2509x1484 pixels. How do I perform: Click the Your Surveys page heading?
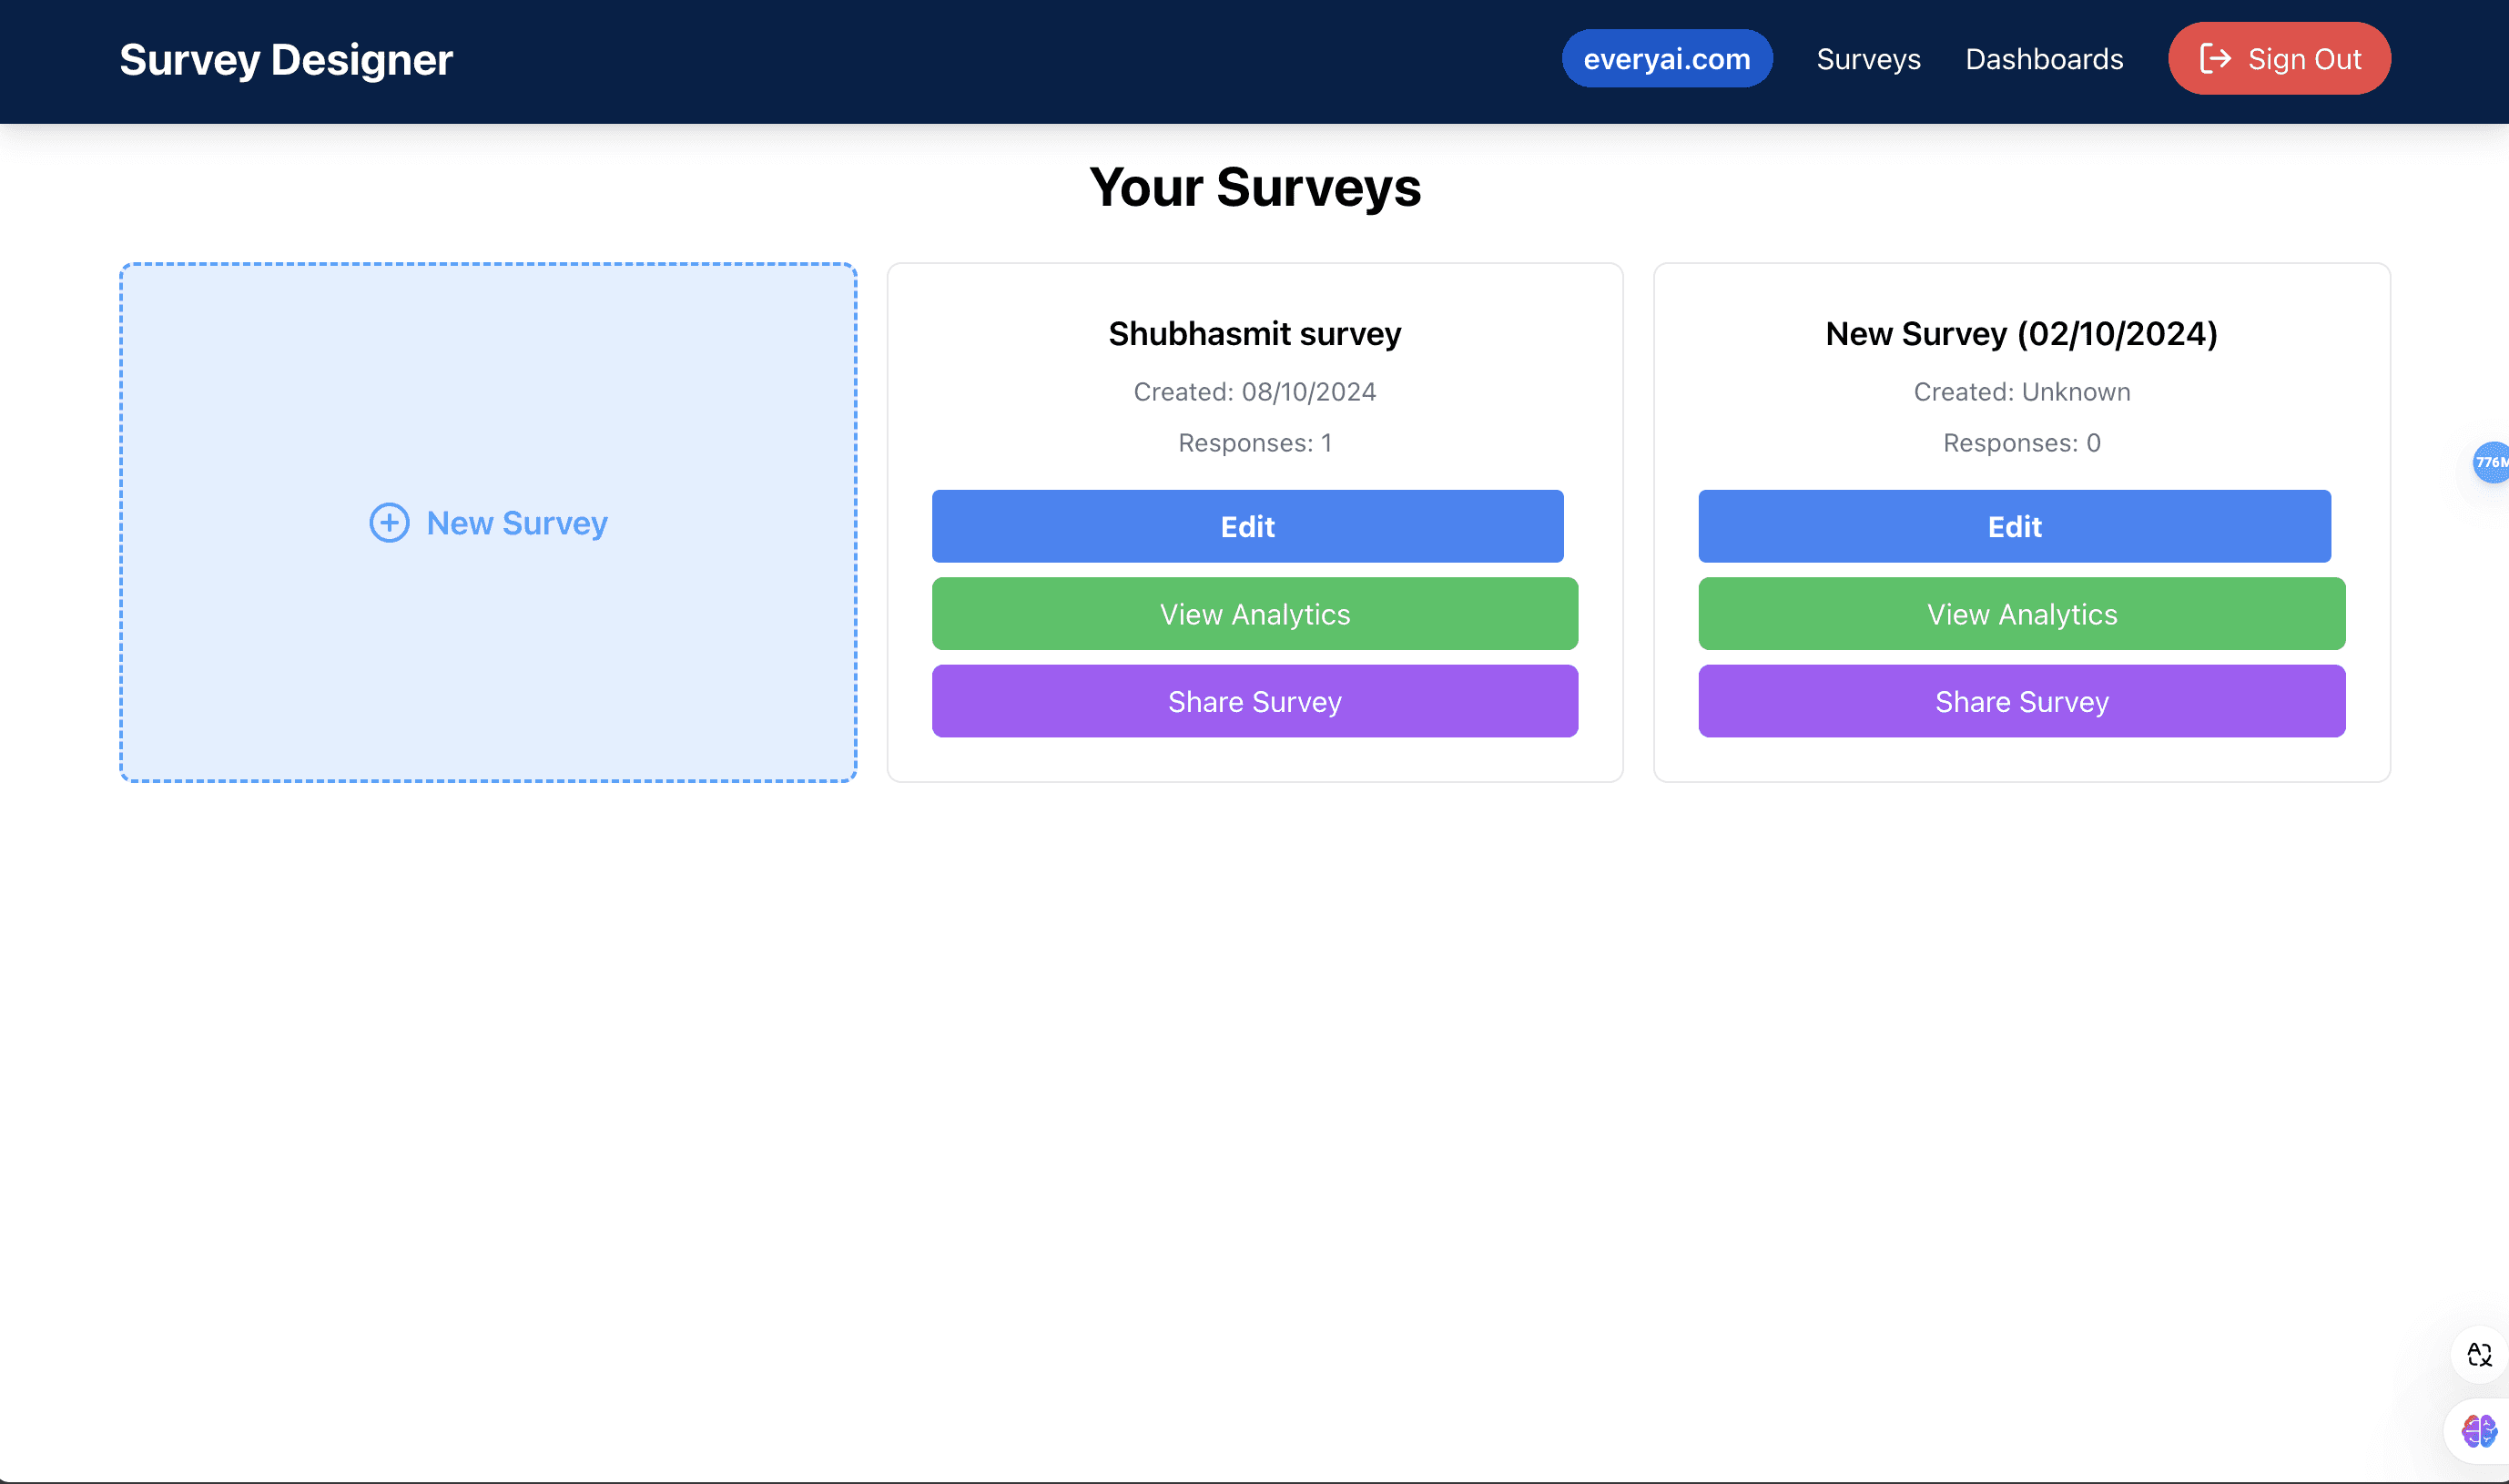click(1254, 188)
